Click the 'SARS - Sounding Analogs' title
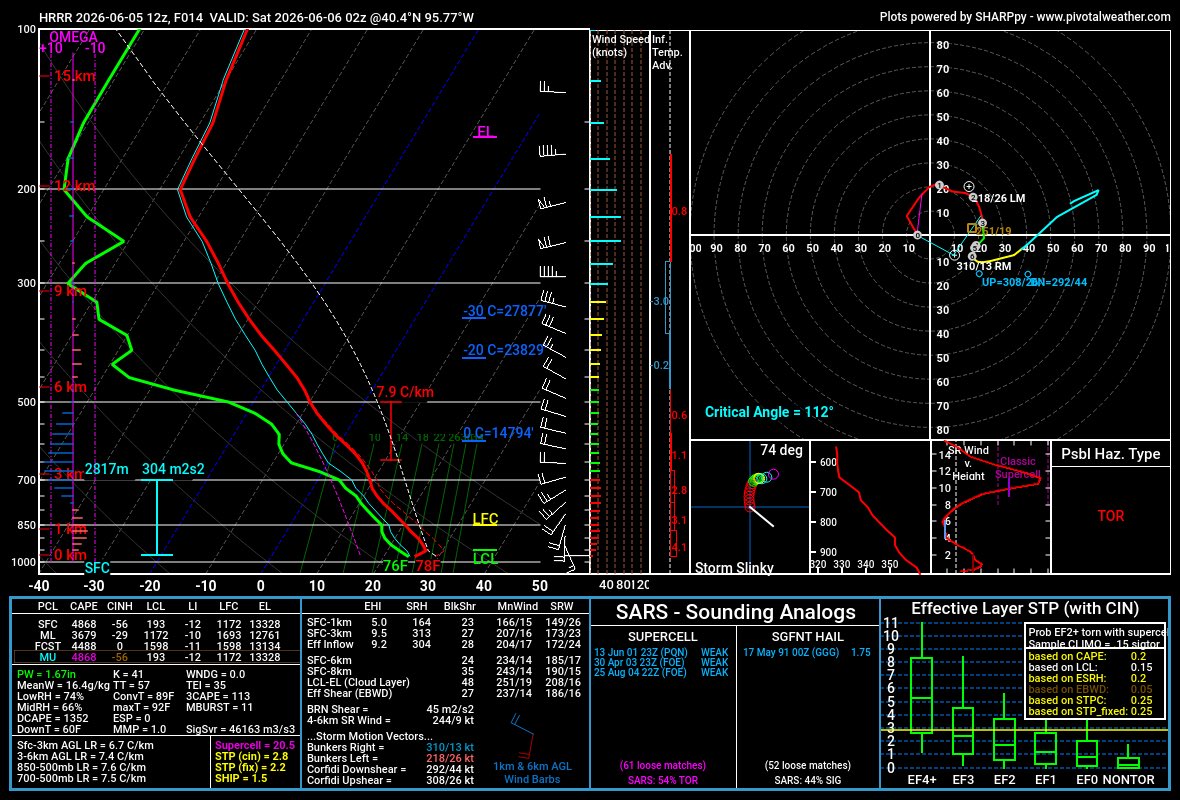Screen dimensions: 1180x800 click(x=735, y=612)
